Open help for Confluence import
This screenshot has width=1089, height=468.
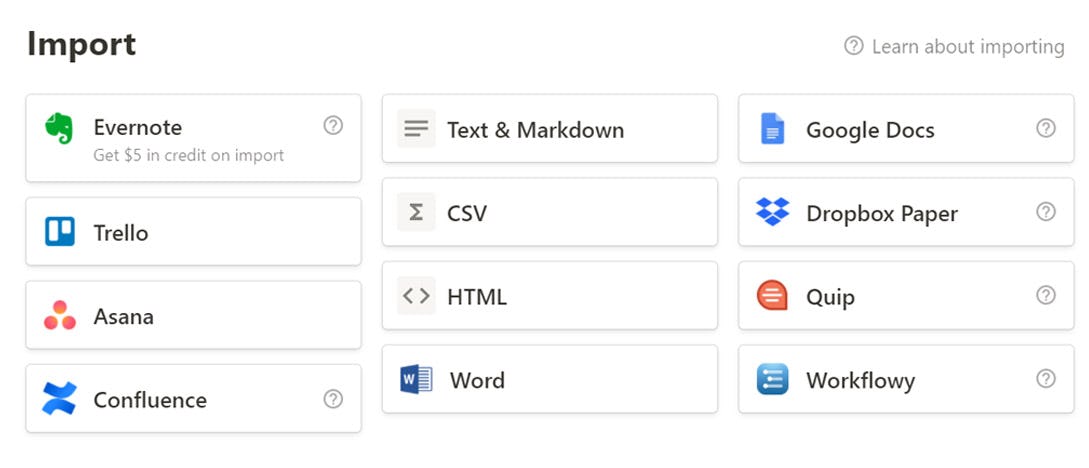click(334, 399)
